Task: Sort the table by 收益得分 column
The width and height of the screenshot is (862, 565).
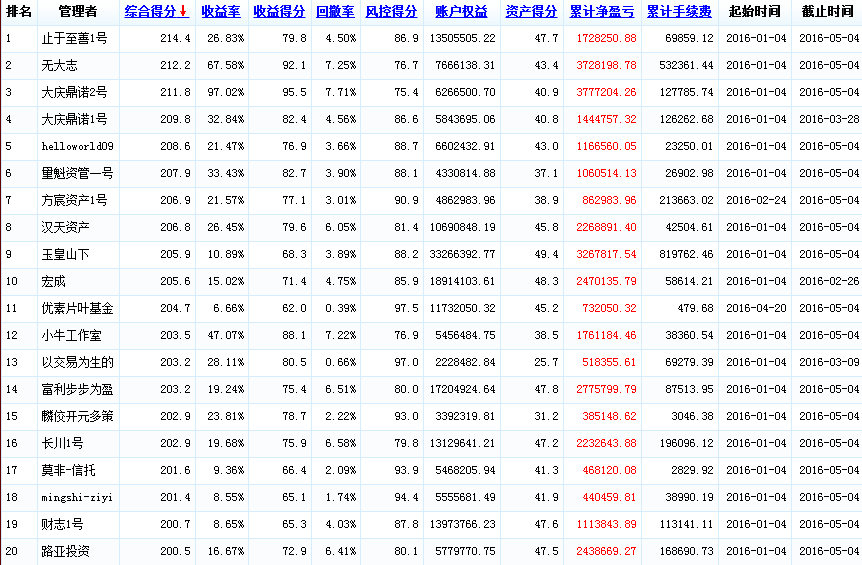Action: (x=279, y=12)
